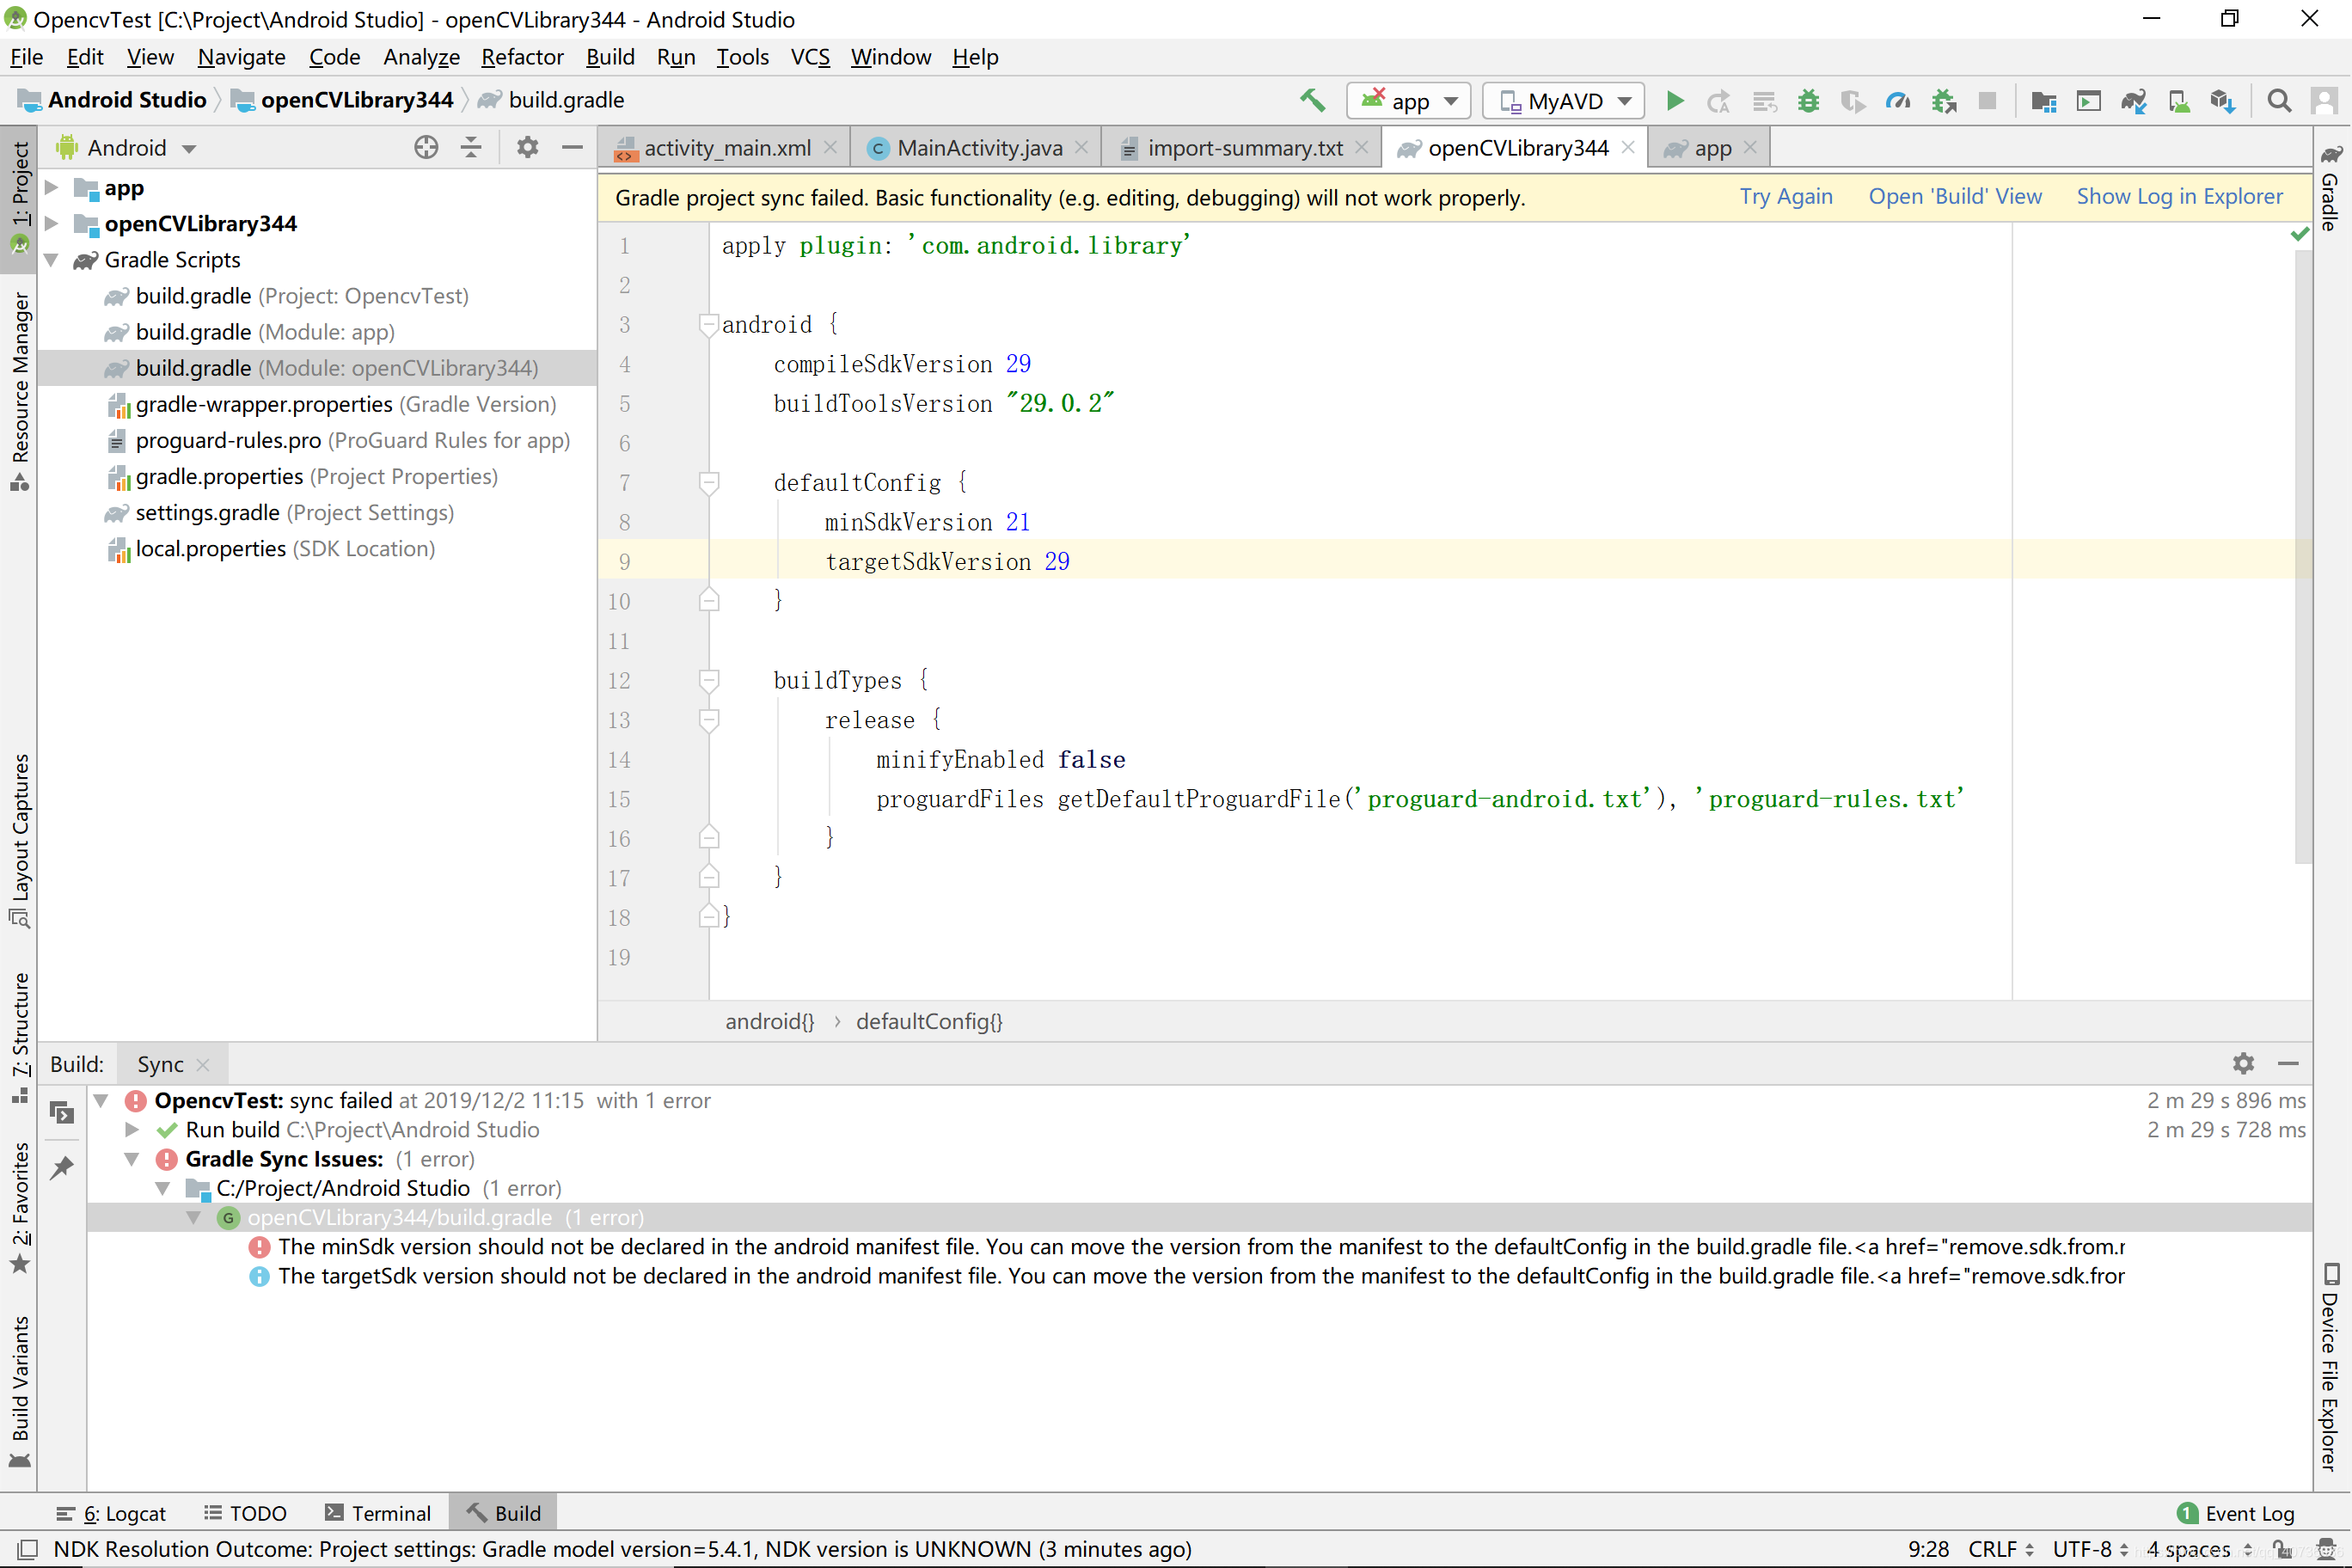This screenshot has width=2352, height=1568.
Task: Click the user account avatar icon
Action: click(x=2324, y=101)
